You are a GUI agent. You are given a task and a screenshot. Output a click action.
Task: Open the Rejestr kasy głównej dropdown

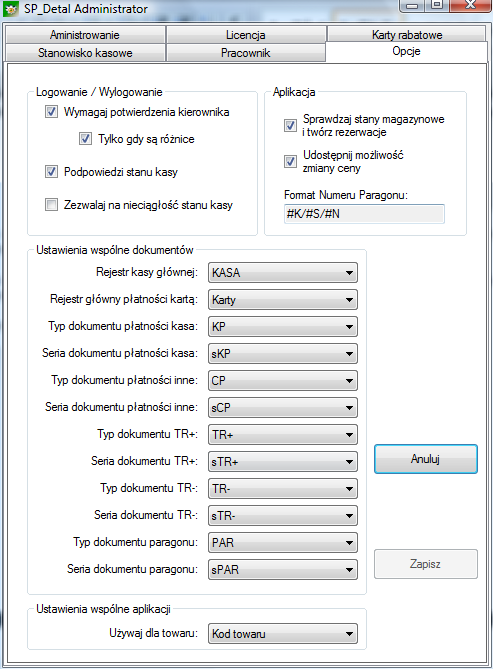tap(283, 273)
